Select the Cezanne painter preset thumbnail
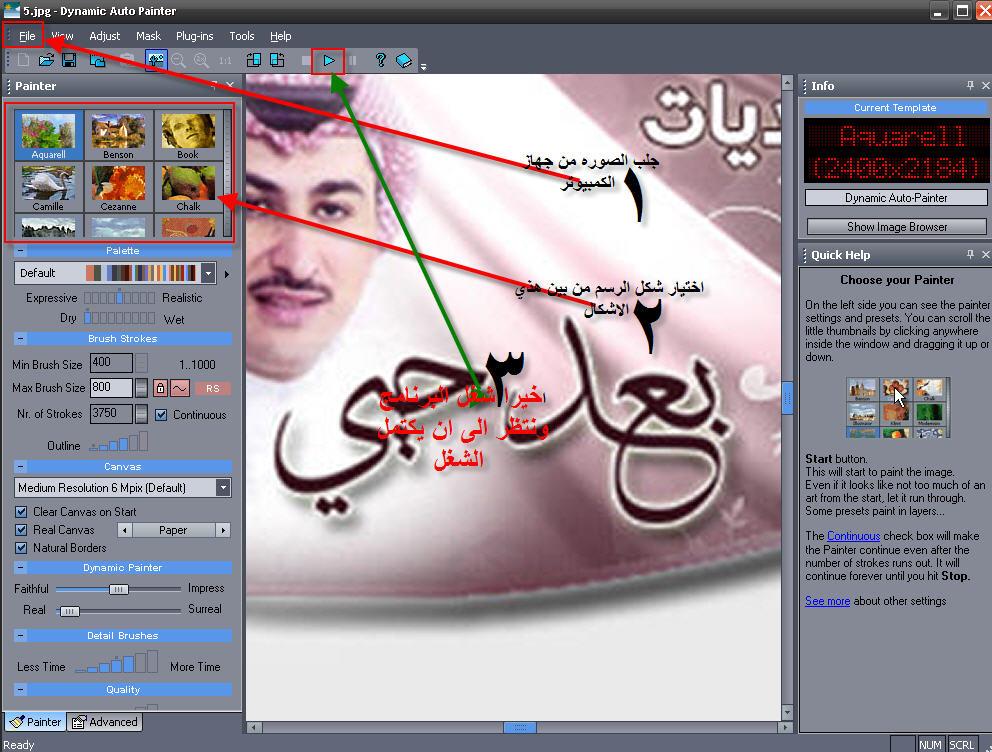 (118, 187)
